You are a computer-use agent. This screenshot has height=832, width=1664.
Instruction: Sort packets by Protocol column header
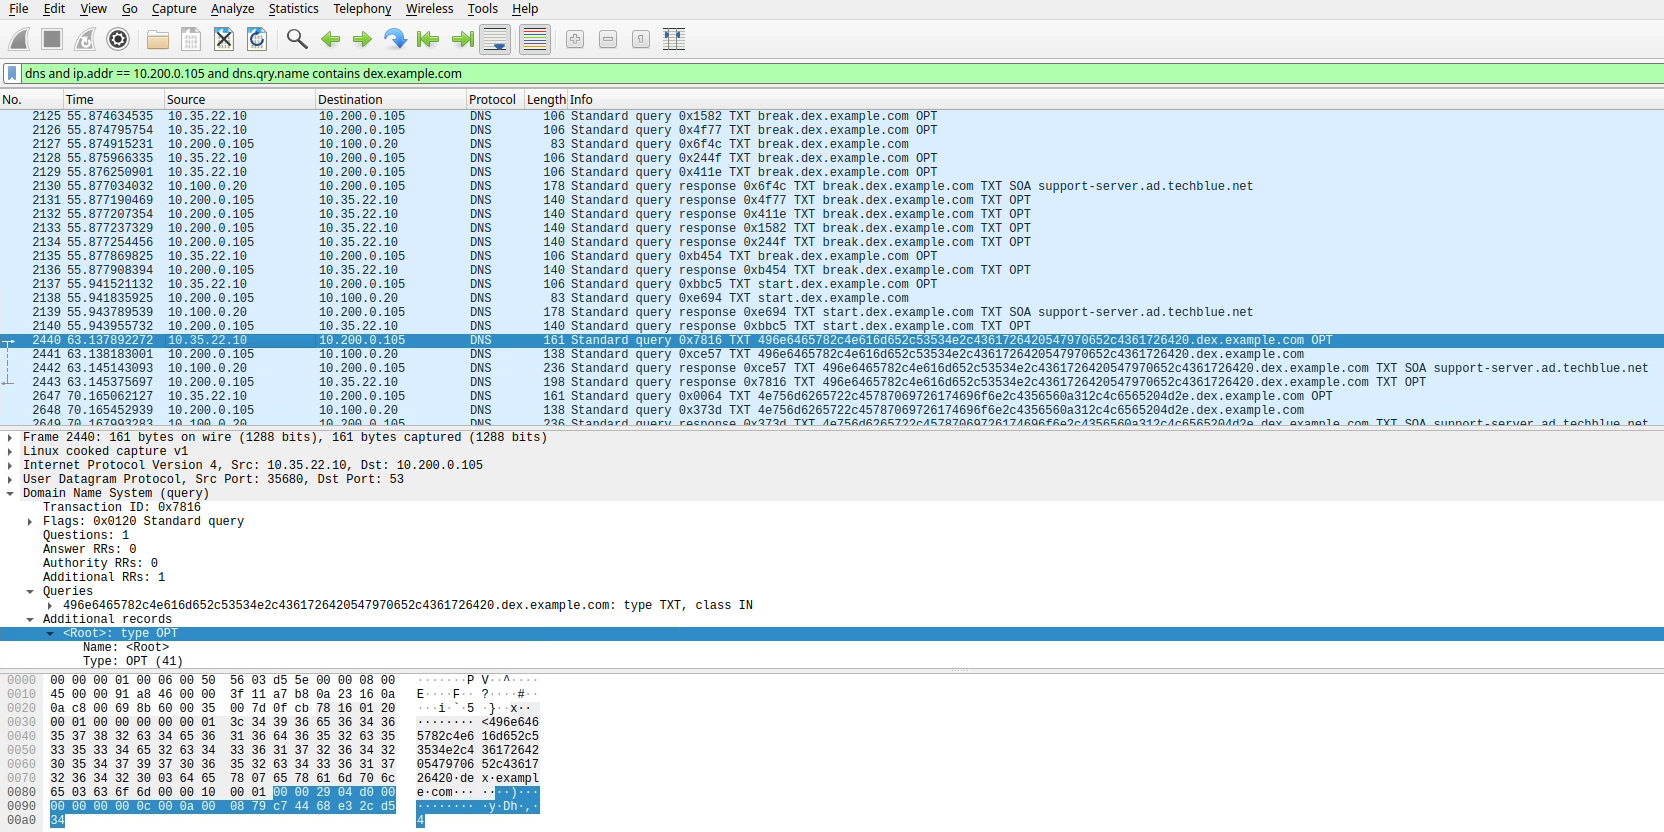(492, 99)
